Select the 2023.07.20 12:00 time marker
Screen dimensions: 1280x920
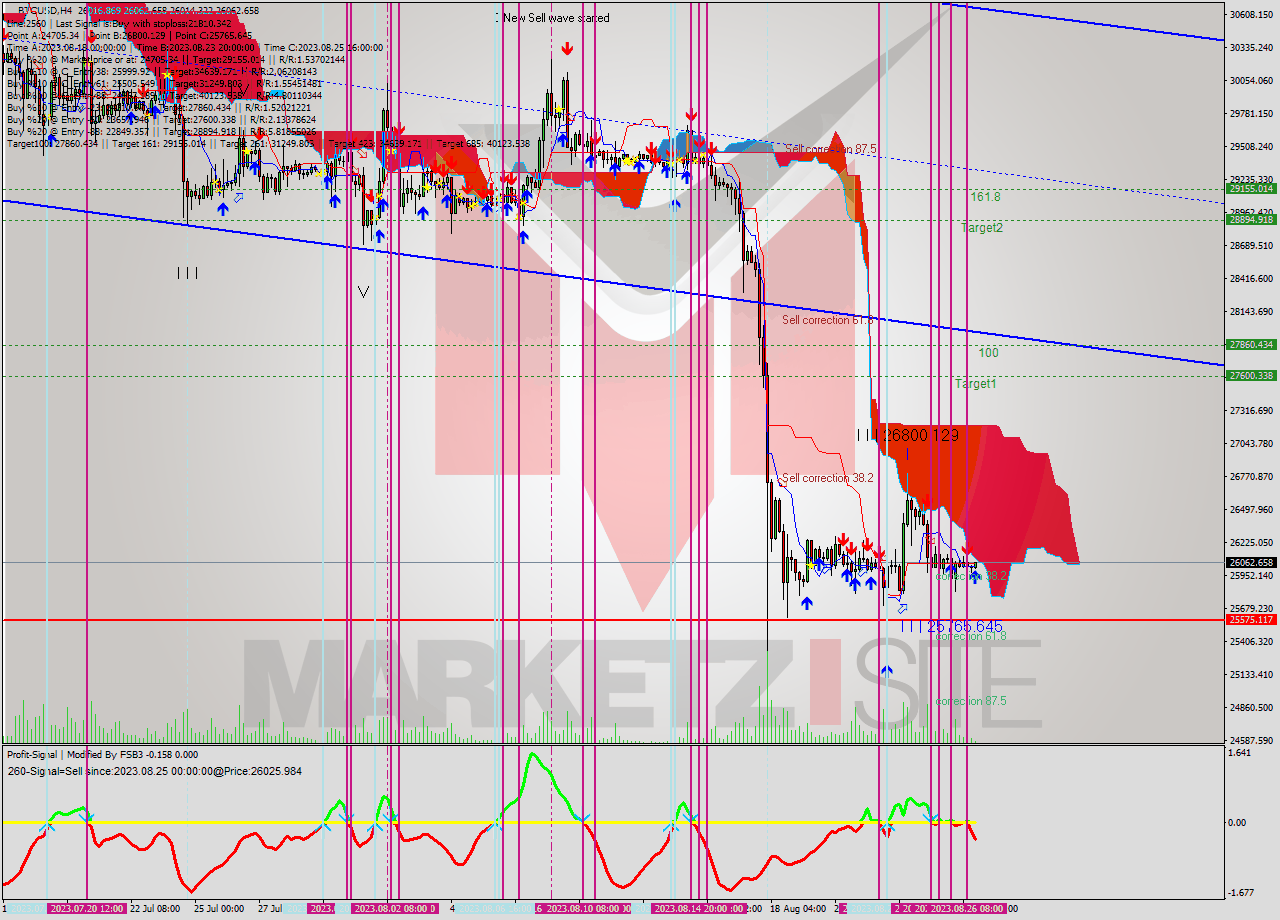86,909
